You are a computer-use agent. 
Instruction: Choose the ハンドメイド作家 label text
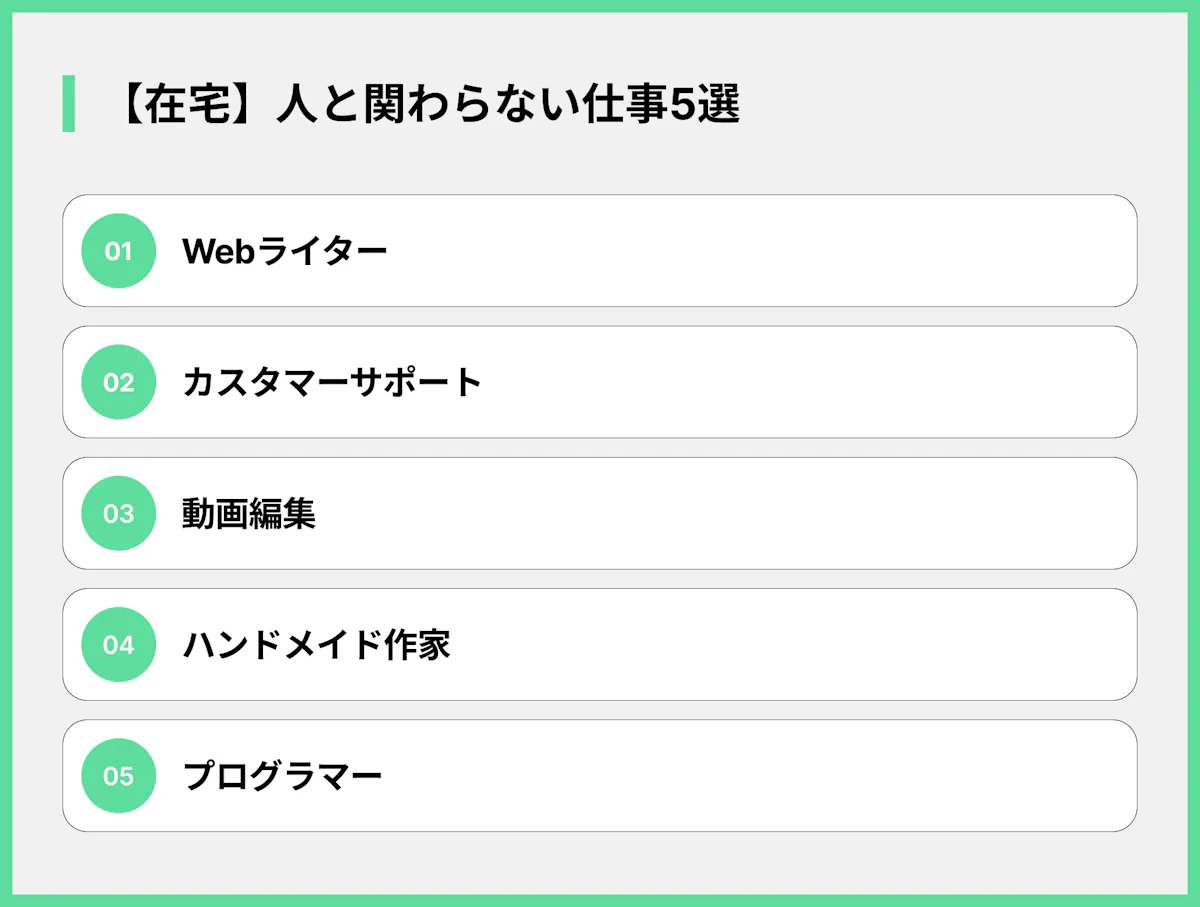coord(316,644)
